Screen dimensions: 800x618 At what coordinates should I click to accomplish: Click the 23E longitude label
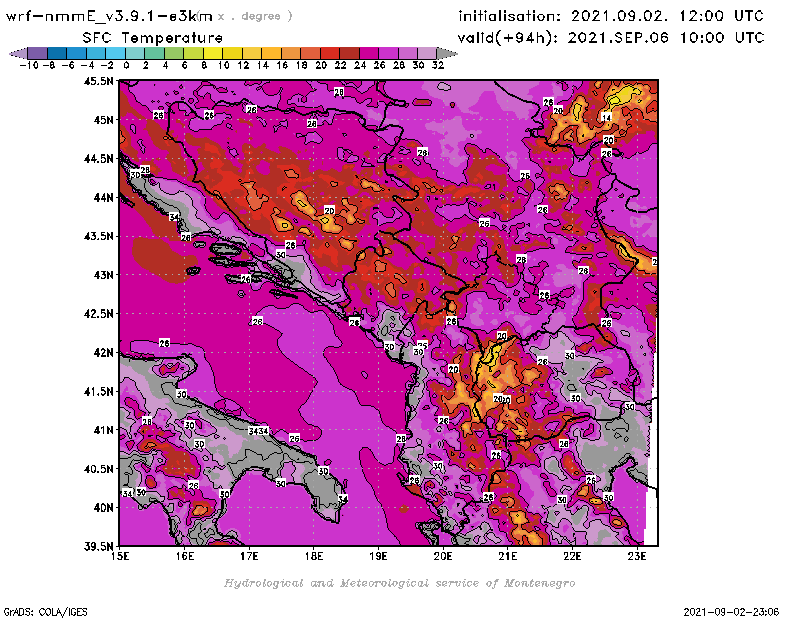point(637,556)
